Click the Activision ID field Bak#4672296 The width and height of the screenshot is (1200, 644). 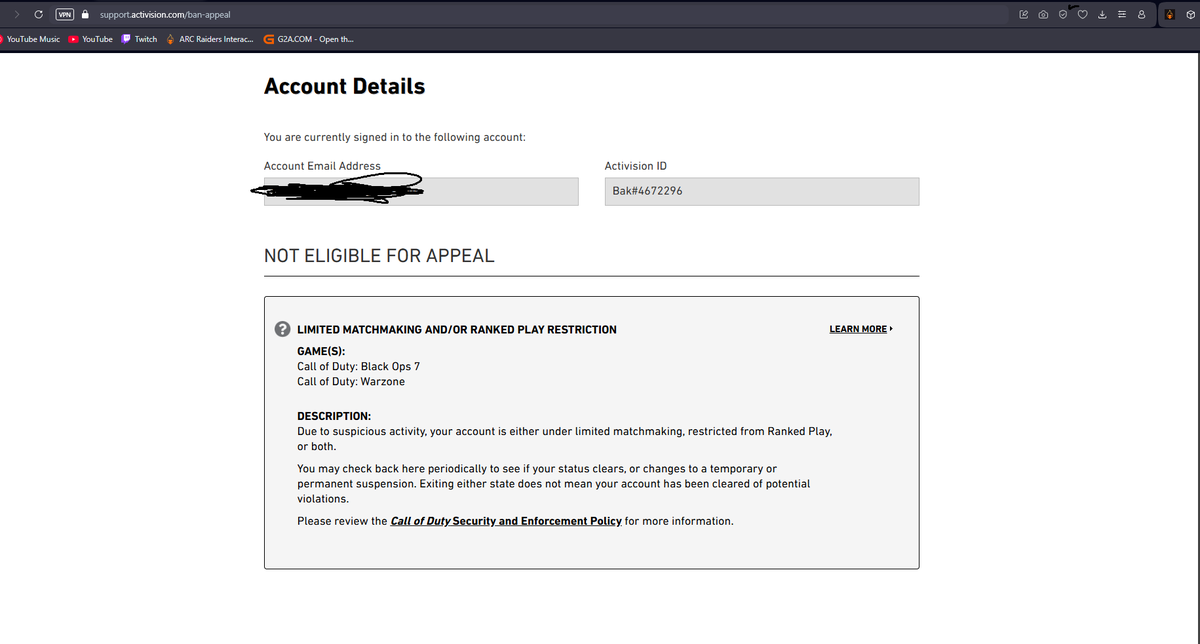[761, 191]
